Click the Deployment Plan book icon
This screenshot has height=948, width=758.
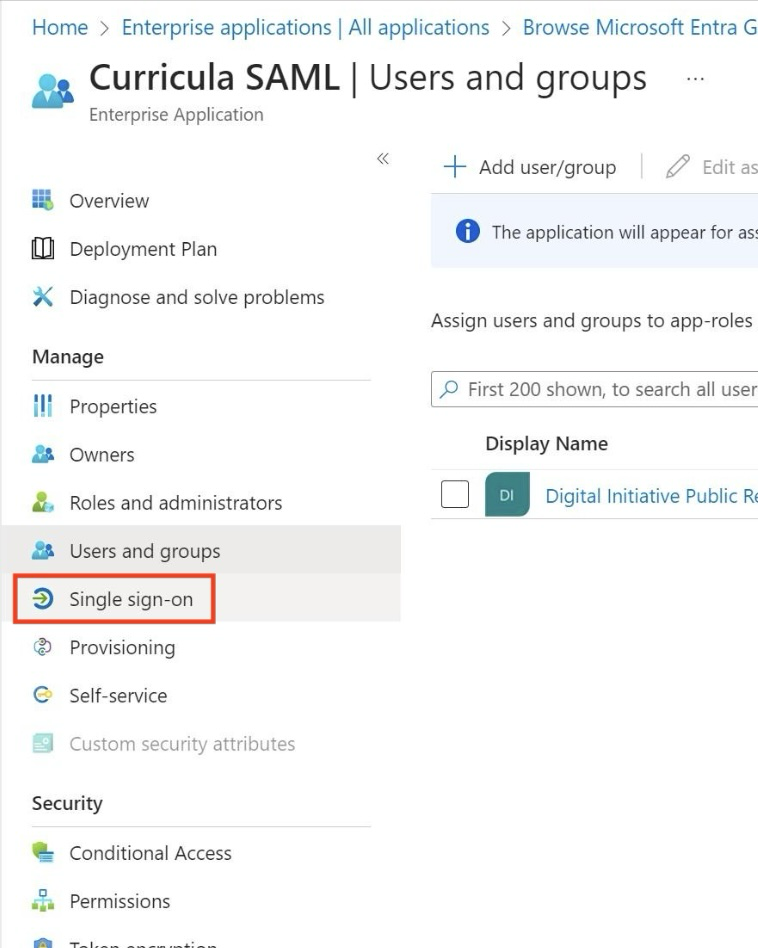click(42, 248)
